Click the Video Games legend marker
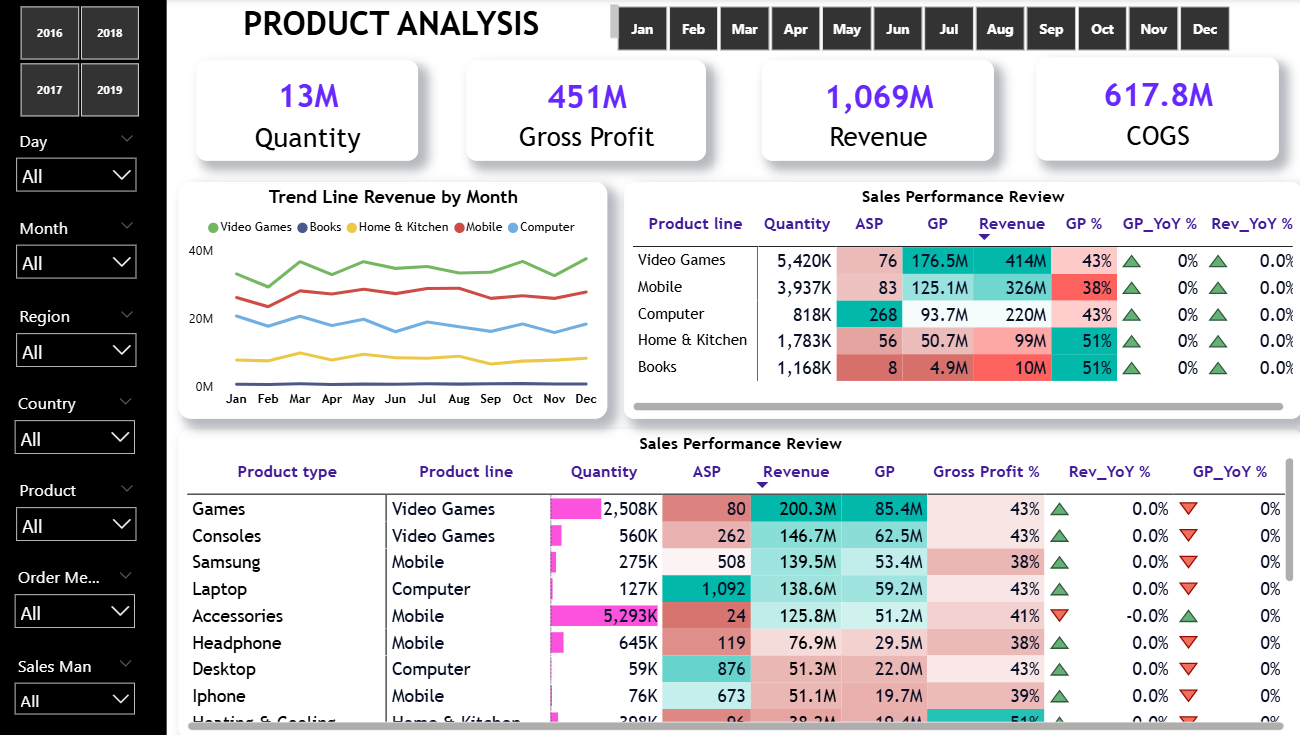 point(213,228)
